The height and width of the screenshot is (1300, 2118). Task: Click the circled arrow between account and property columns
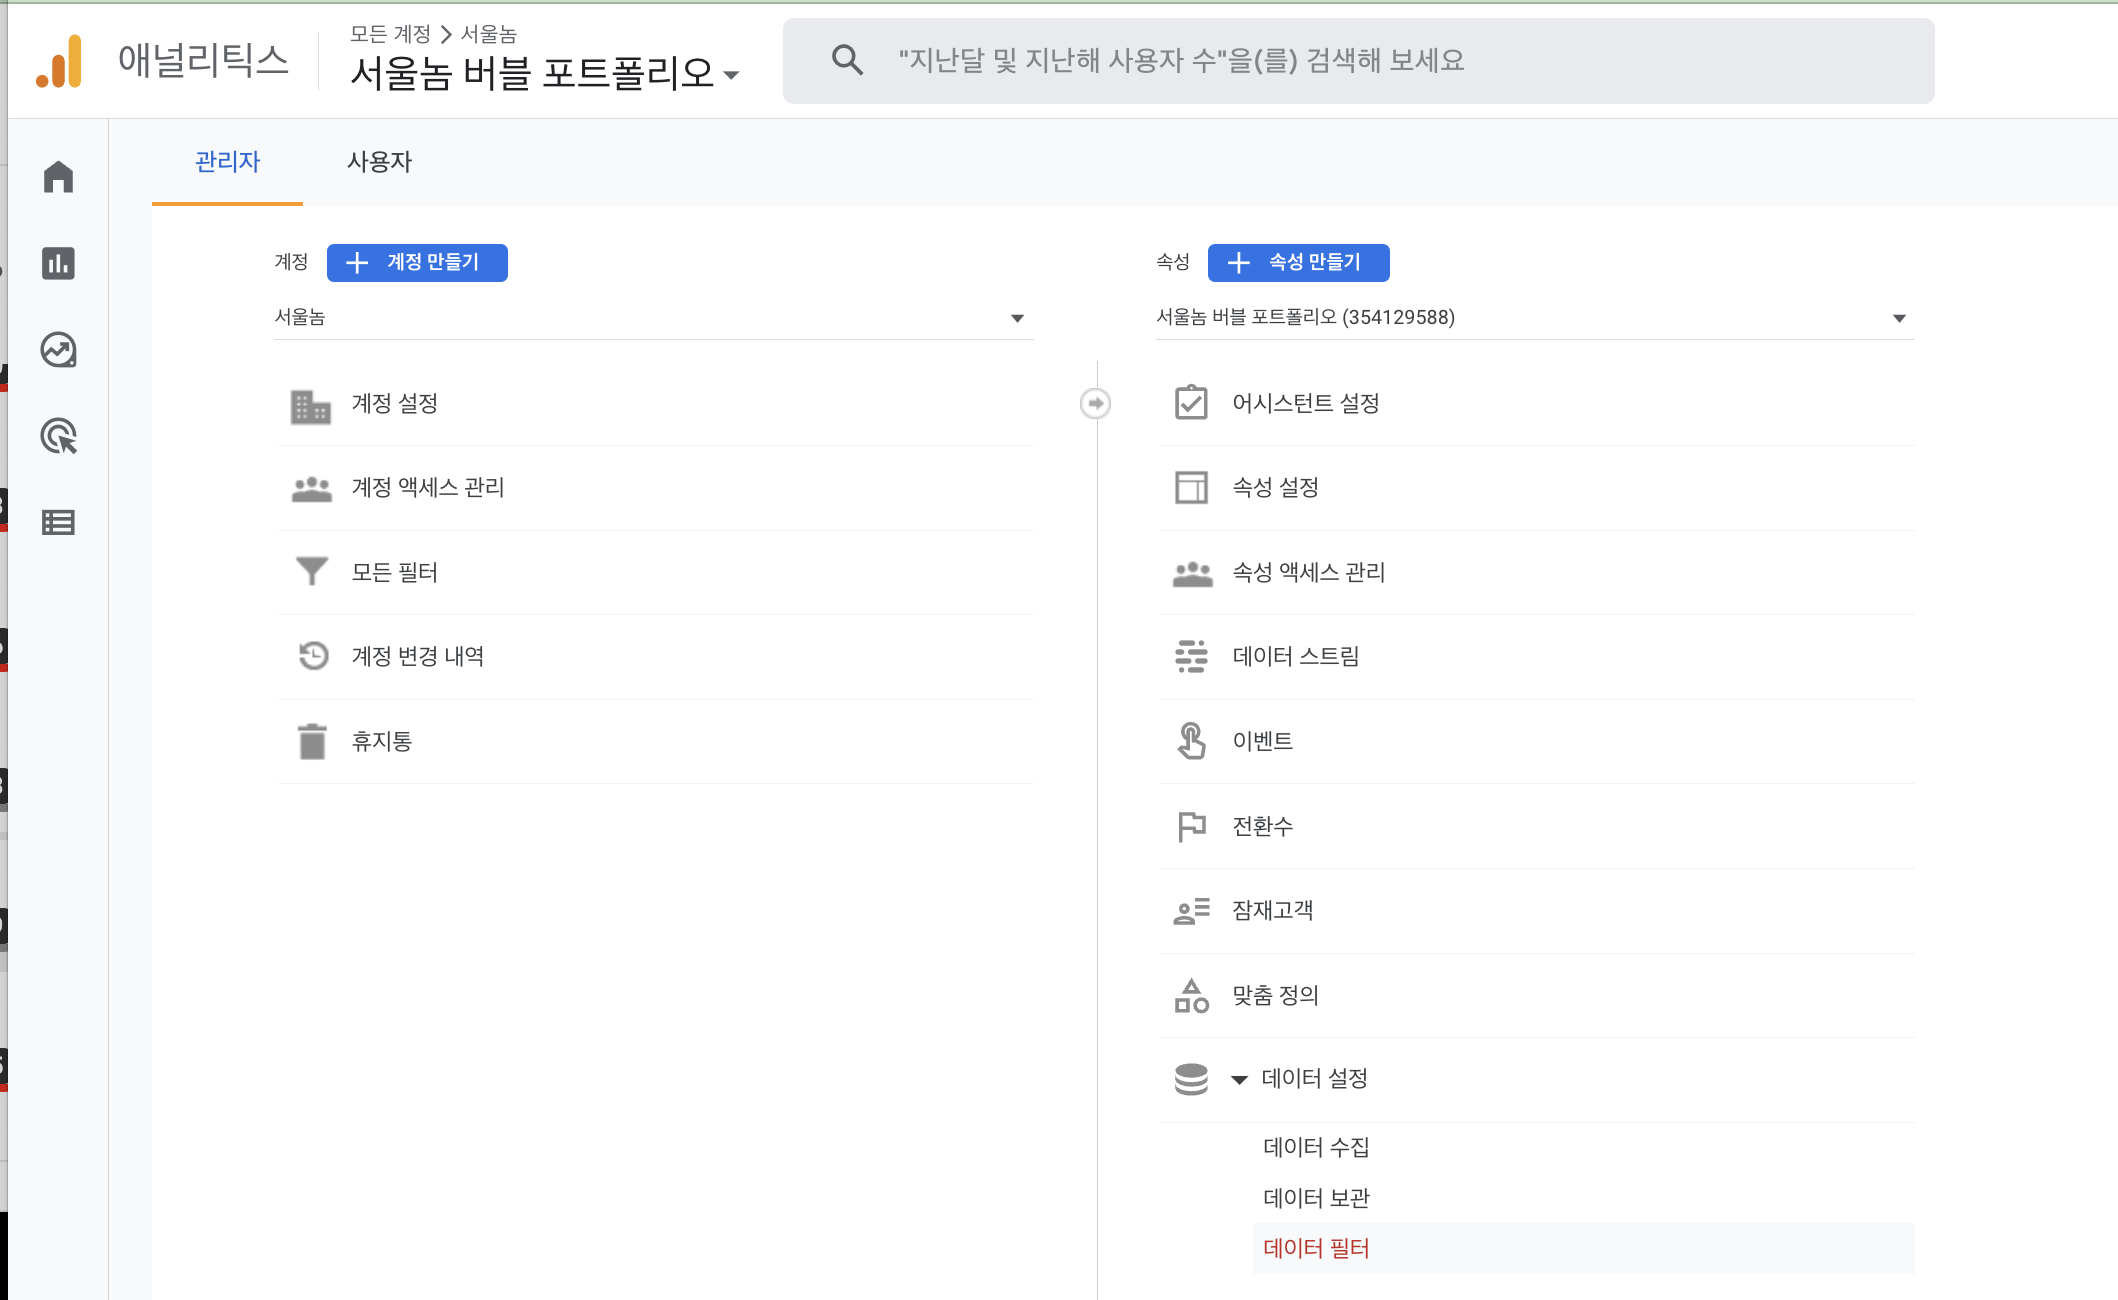tap(1096, 403)
